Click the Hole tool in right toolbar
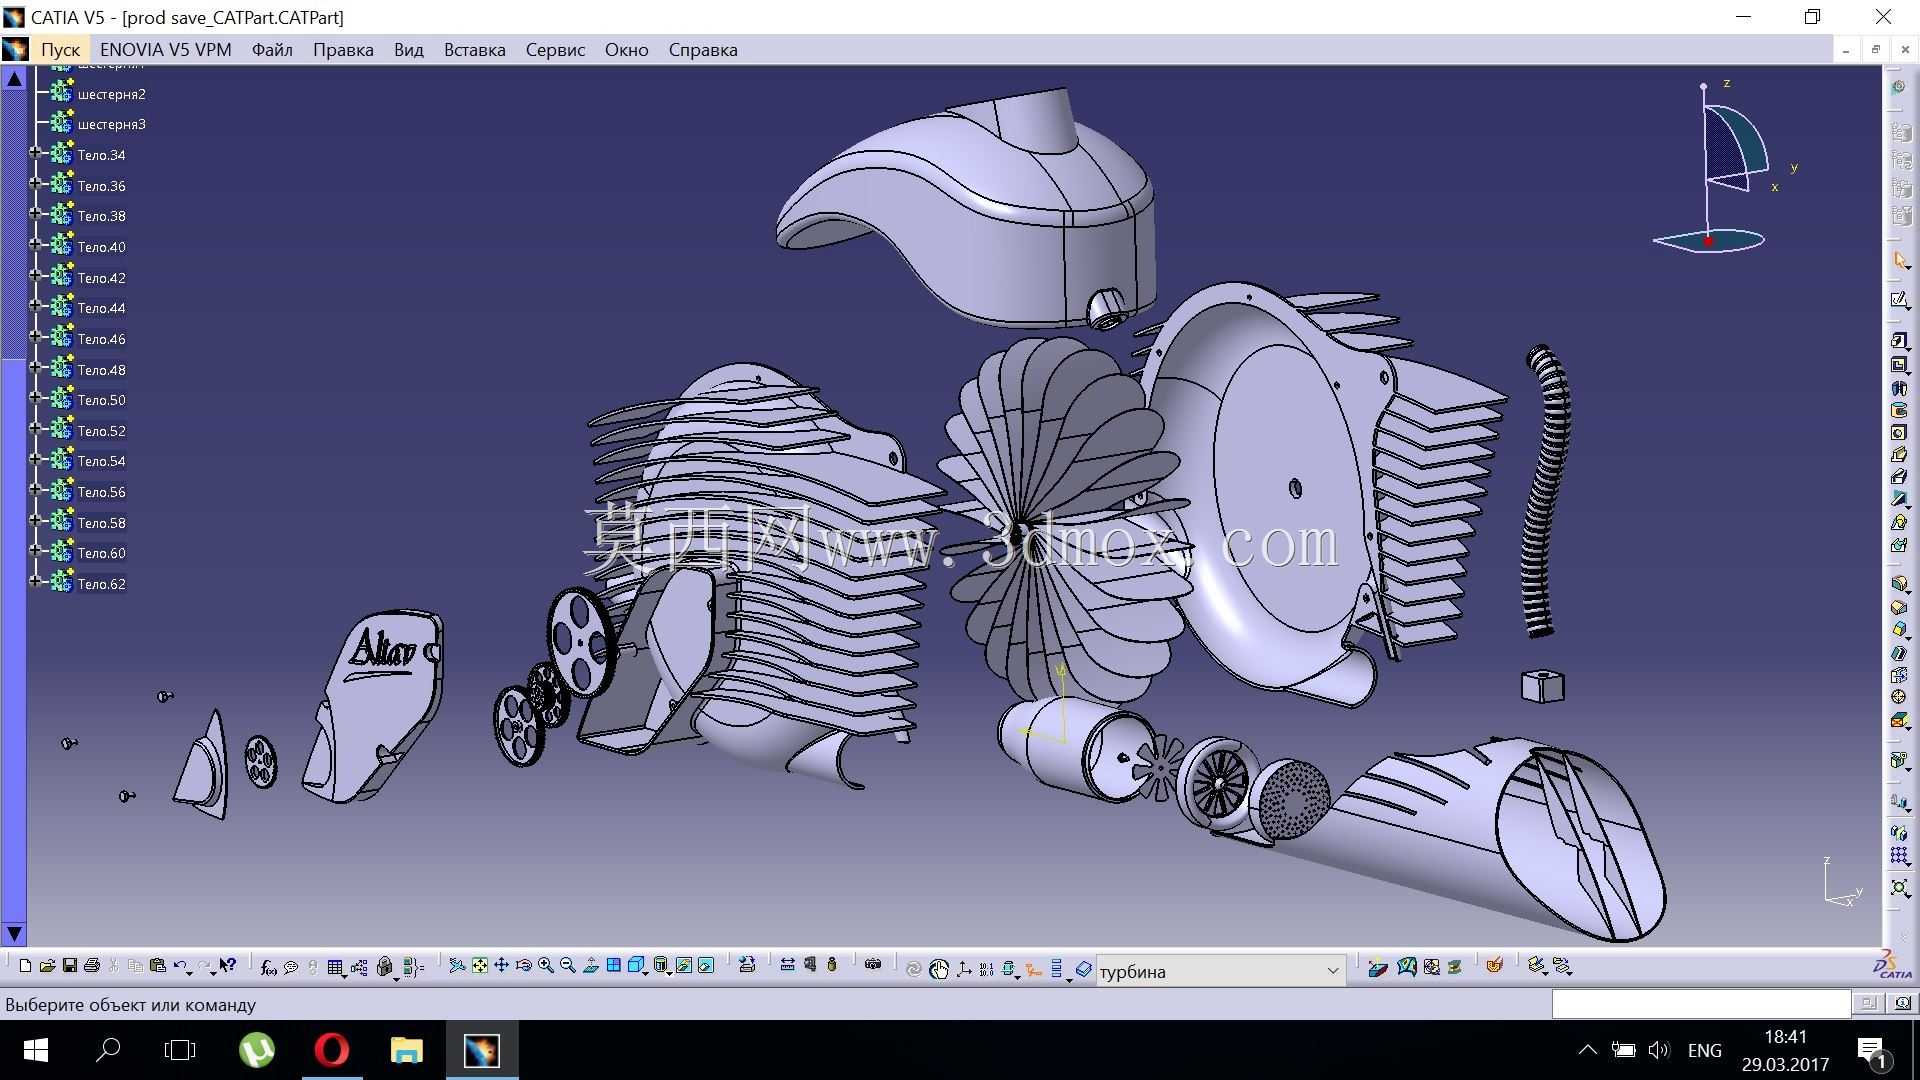This screenshot has width=1920, height=1080. (x=1899, y=433)
